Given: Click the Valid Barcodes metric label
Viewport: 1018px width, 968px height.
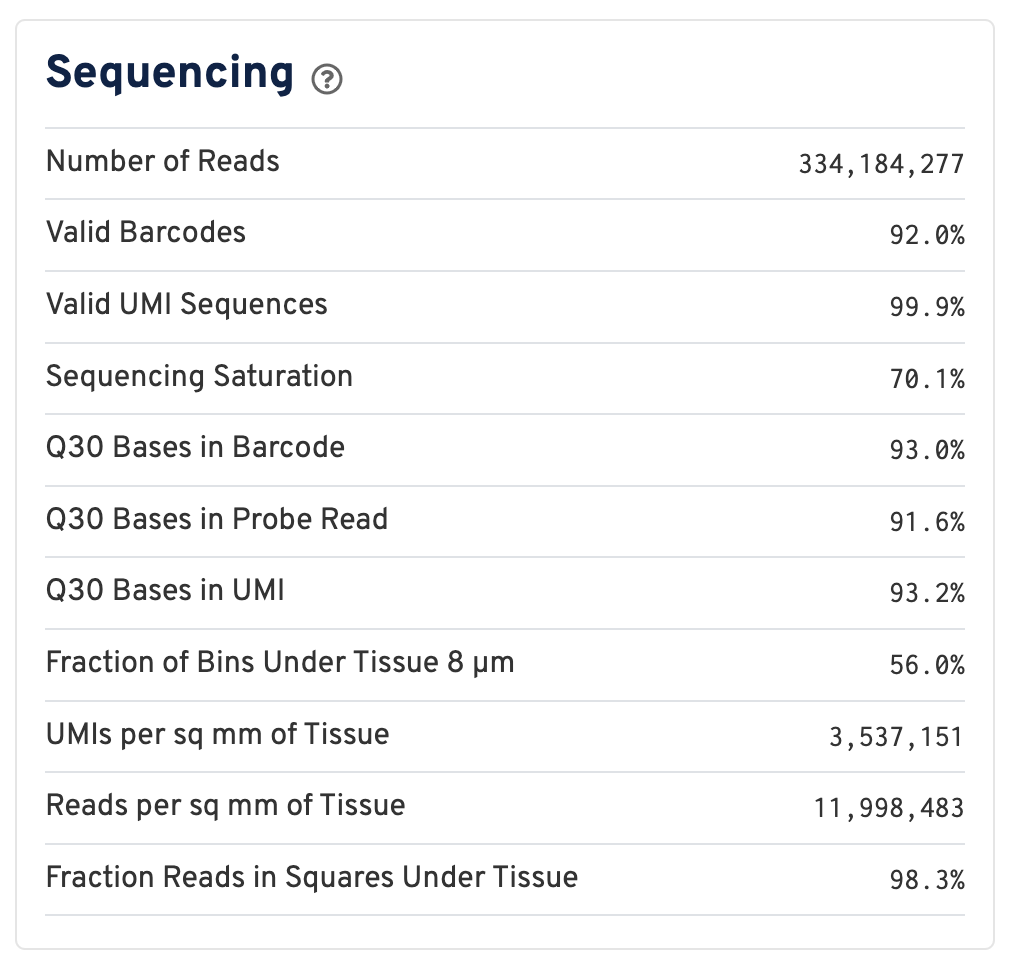Looking at the screenshot, I should click(x=146, y=233).
